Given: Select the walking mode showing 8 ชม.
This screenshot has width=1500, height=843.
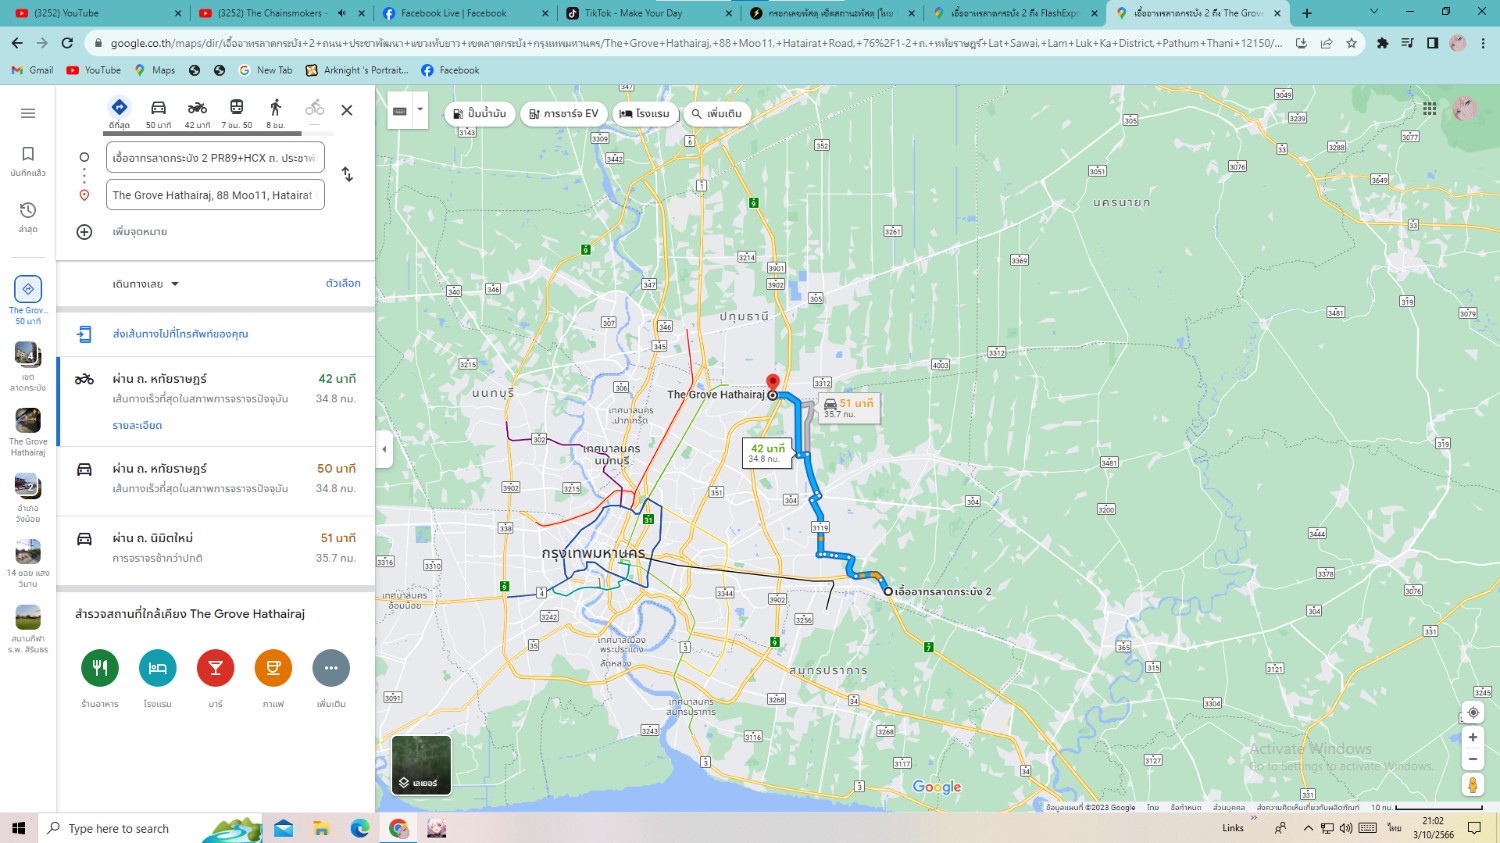Looking at the screenshot, I should click(275, 113).
